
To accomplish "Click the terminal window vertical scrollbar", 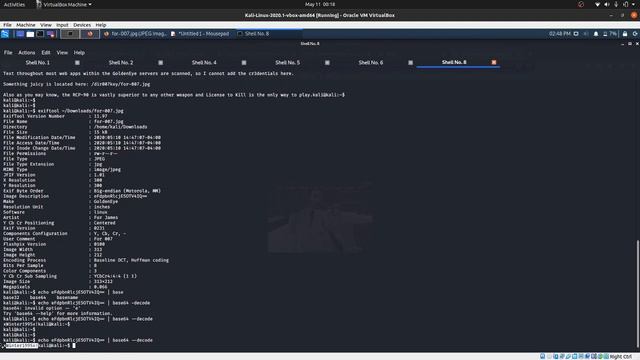I will coord(637,293).
